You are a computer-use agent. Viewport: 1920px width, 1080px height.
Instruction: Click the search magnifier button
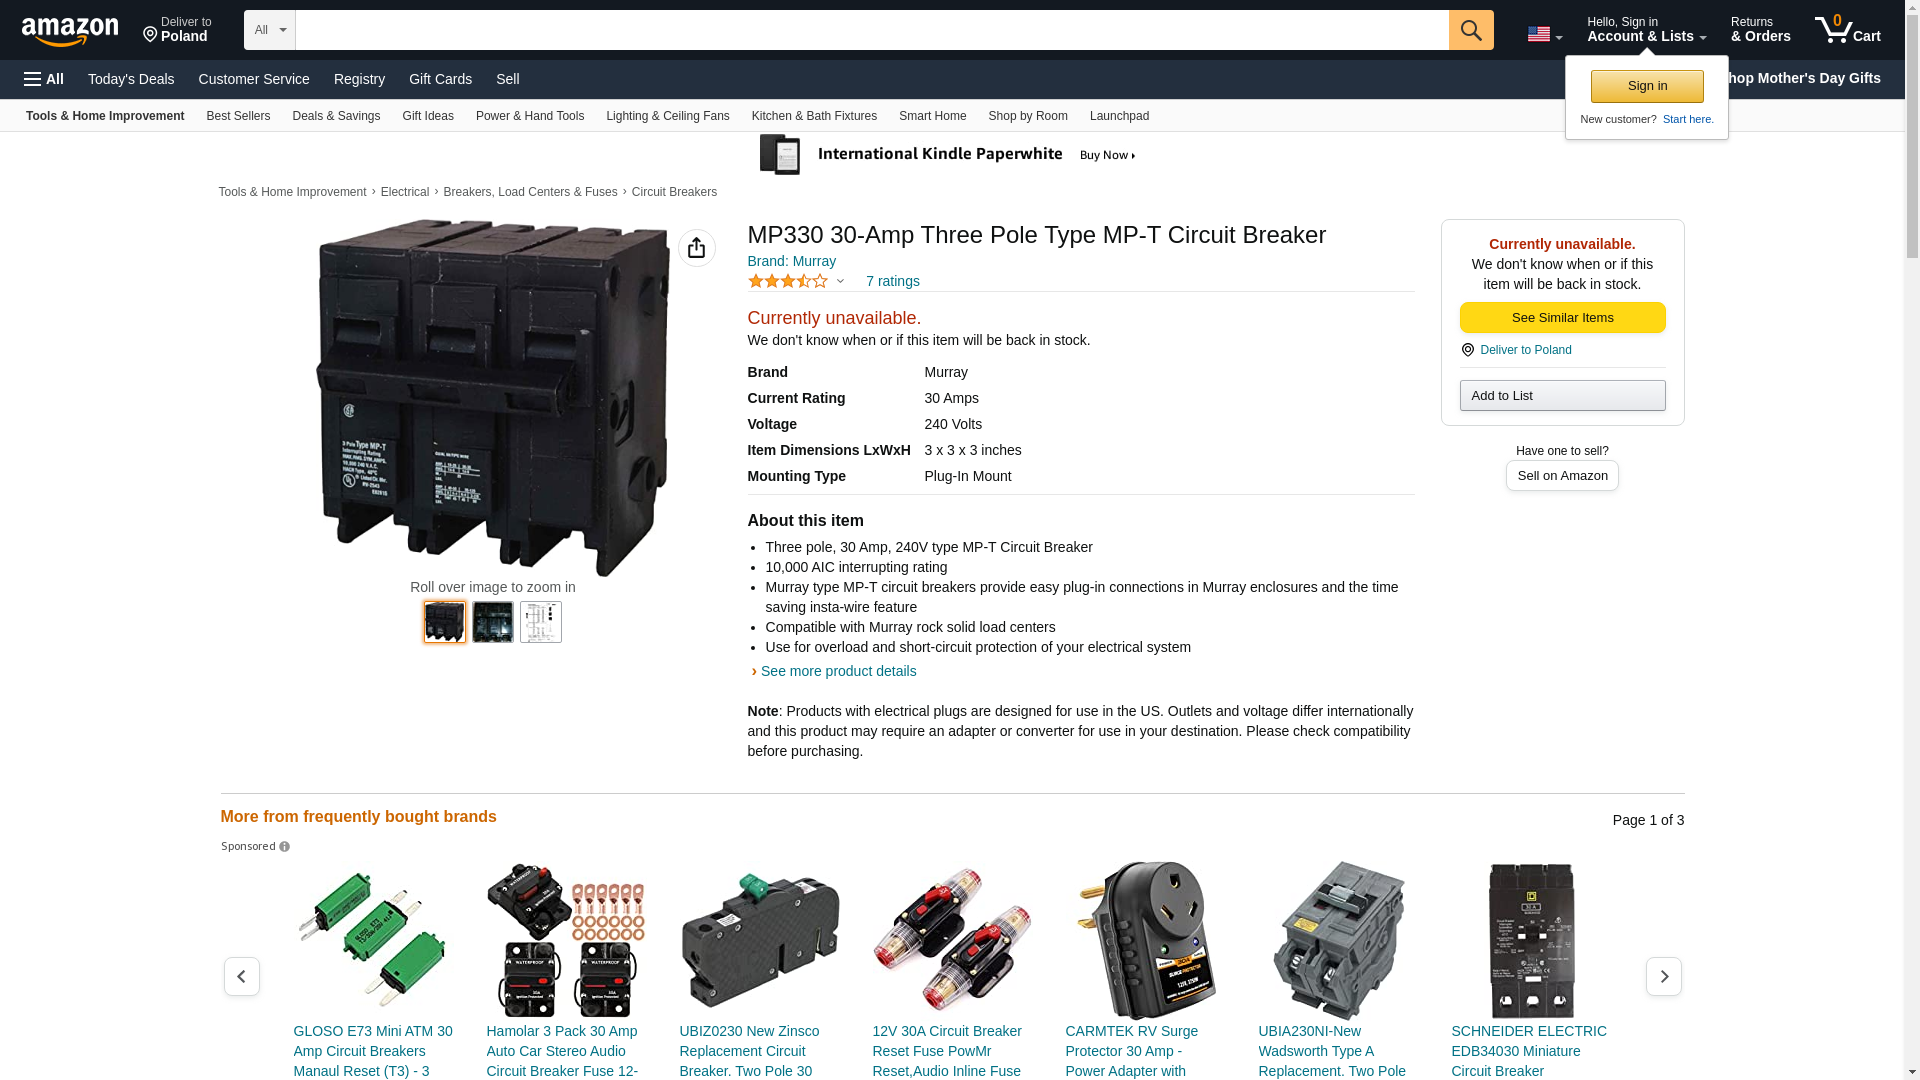point(1470,30)
